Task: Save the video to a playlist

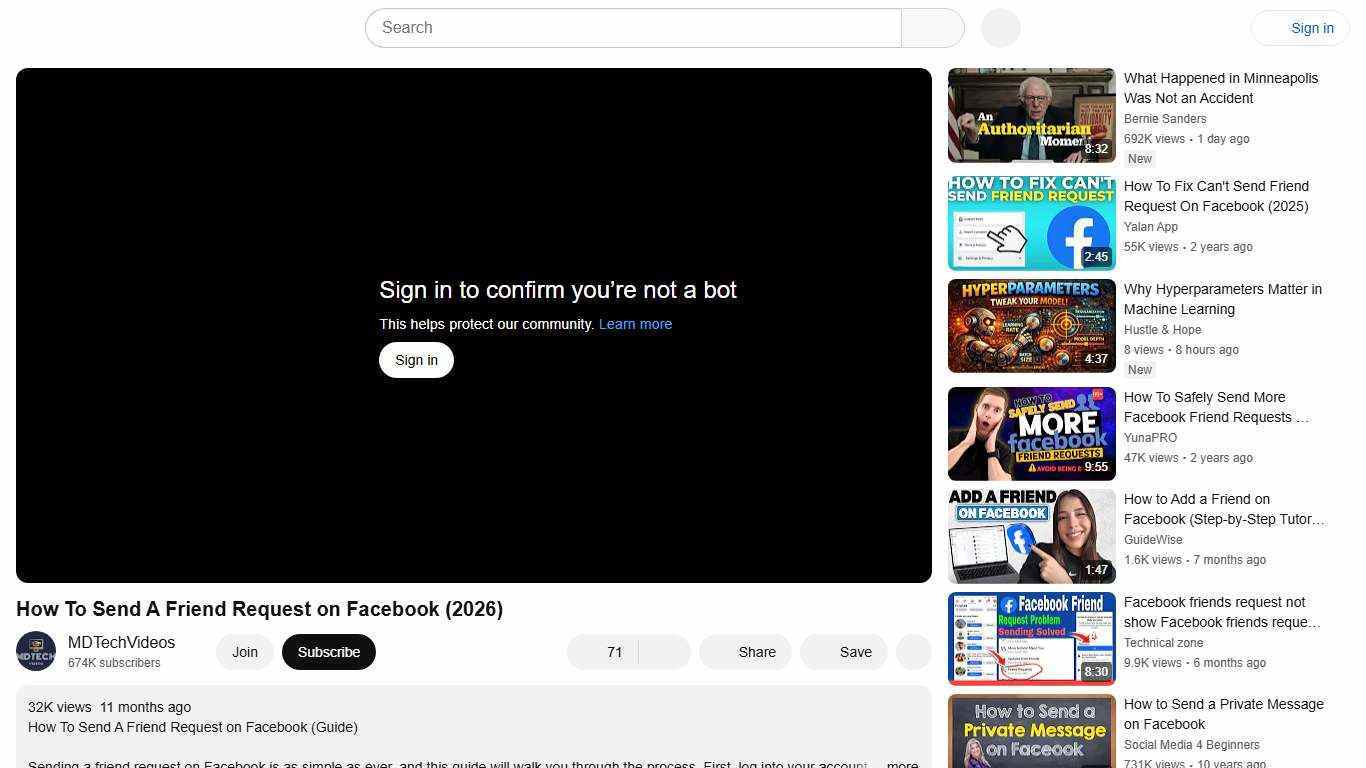Action: [x=843, y=651]
